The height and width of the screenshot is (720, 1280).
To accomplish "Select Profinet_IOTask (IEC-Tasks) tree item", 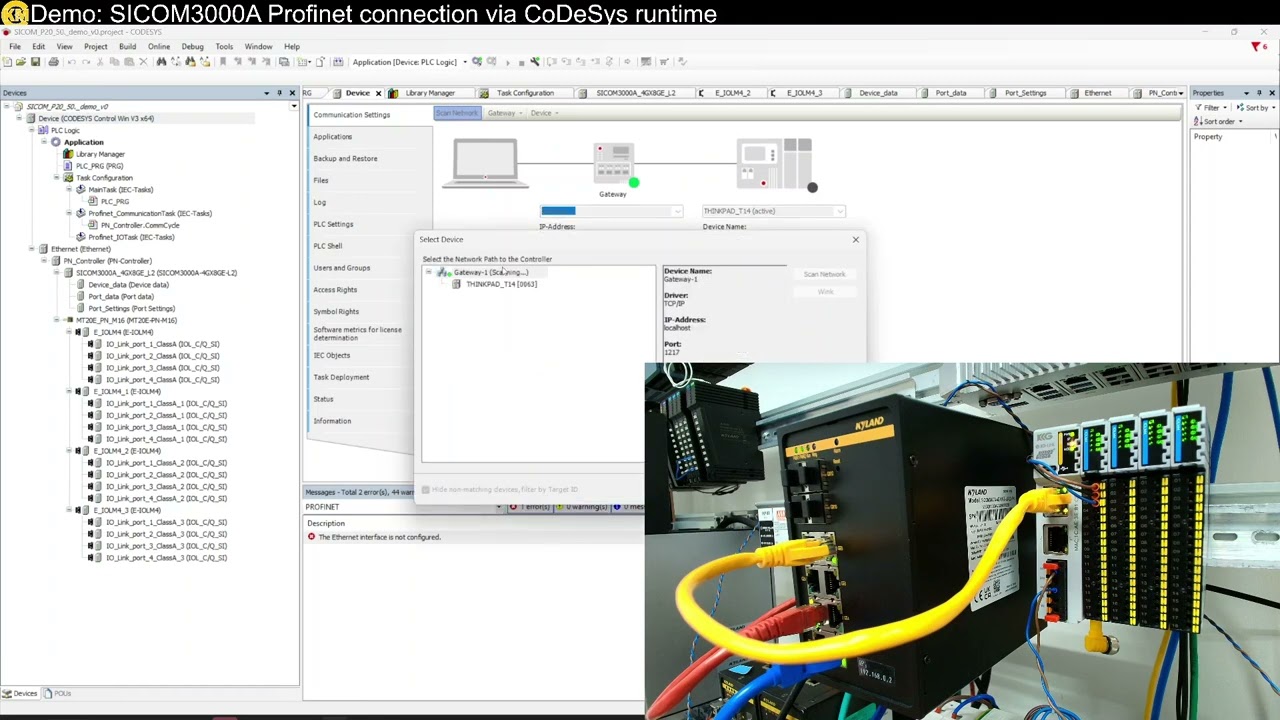I will (x=131, y=237).
